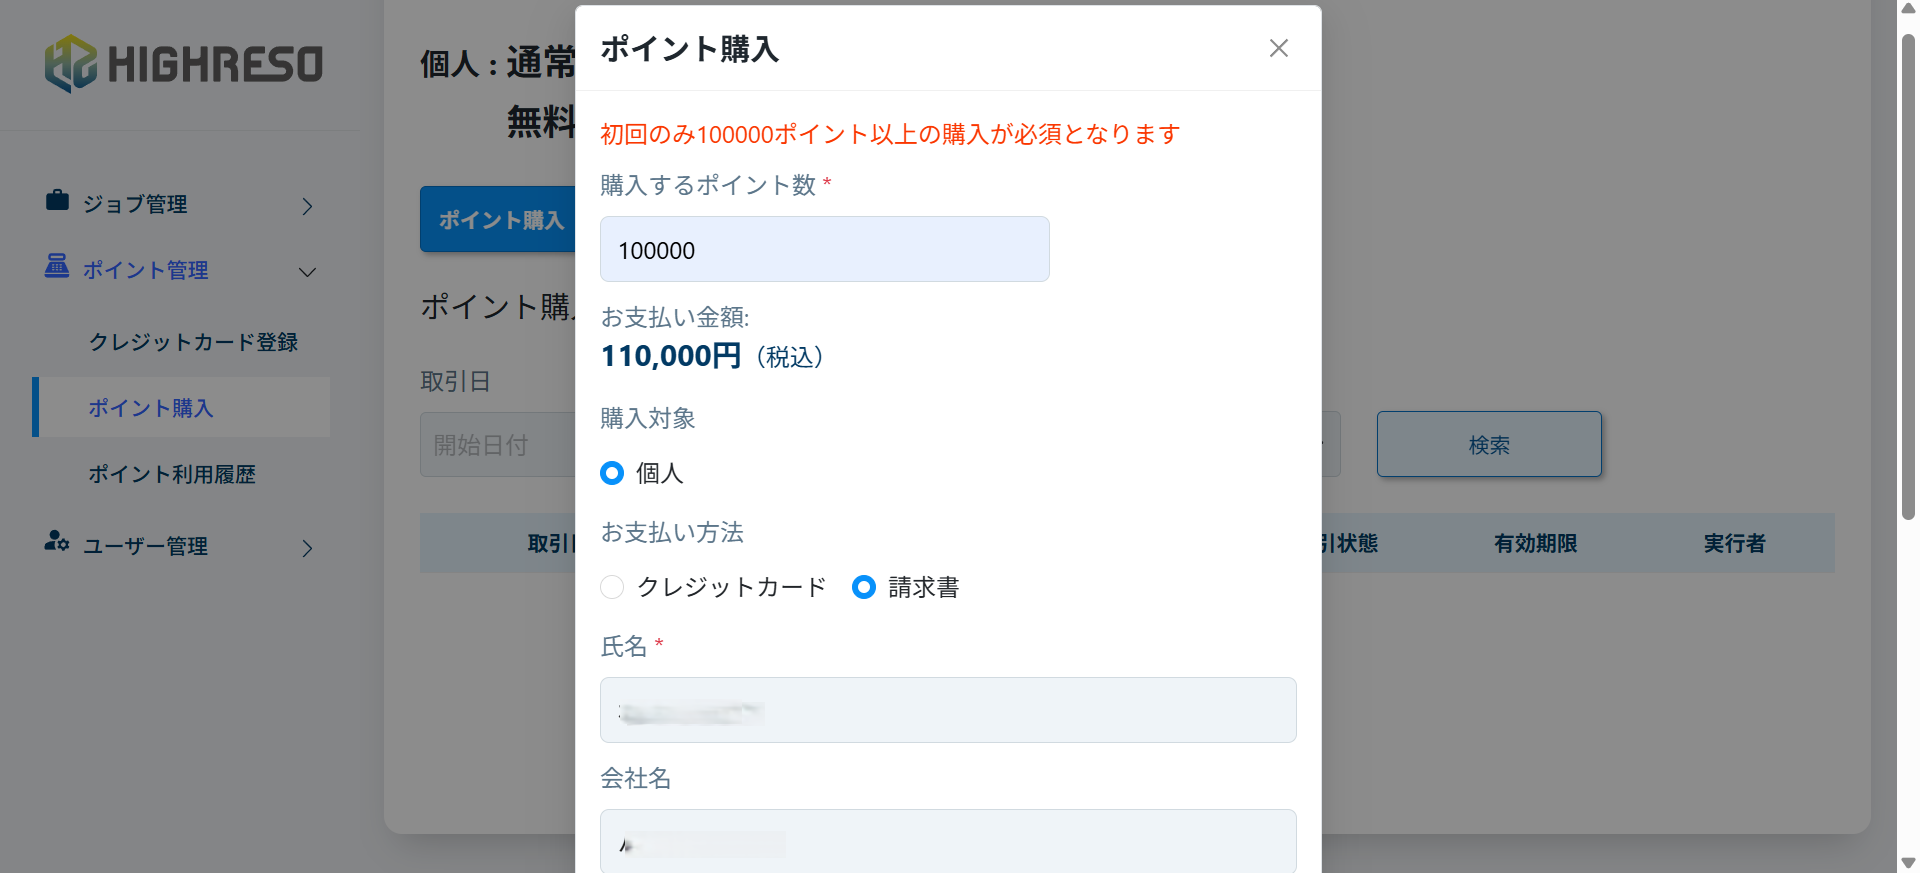This screenshot has width=1920, height=873.
Task: Click the user-gear icon for ユーザー管理
Action: tap(57, 542)
